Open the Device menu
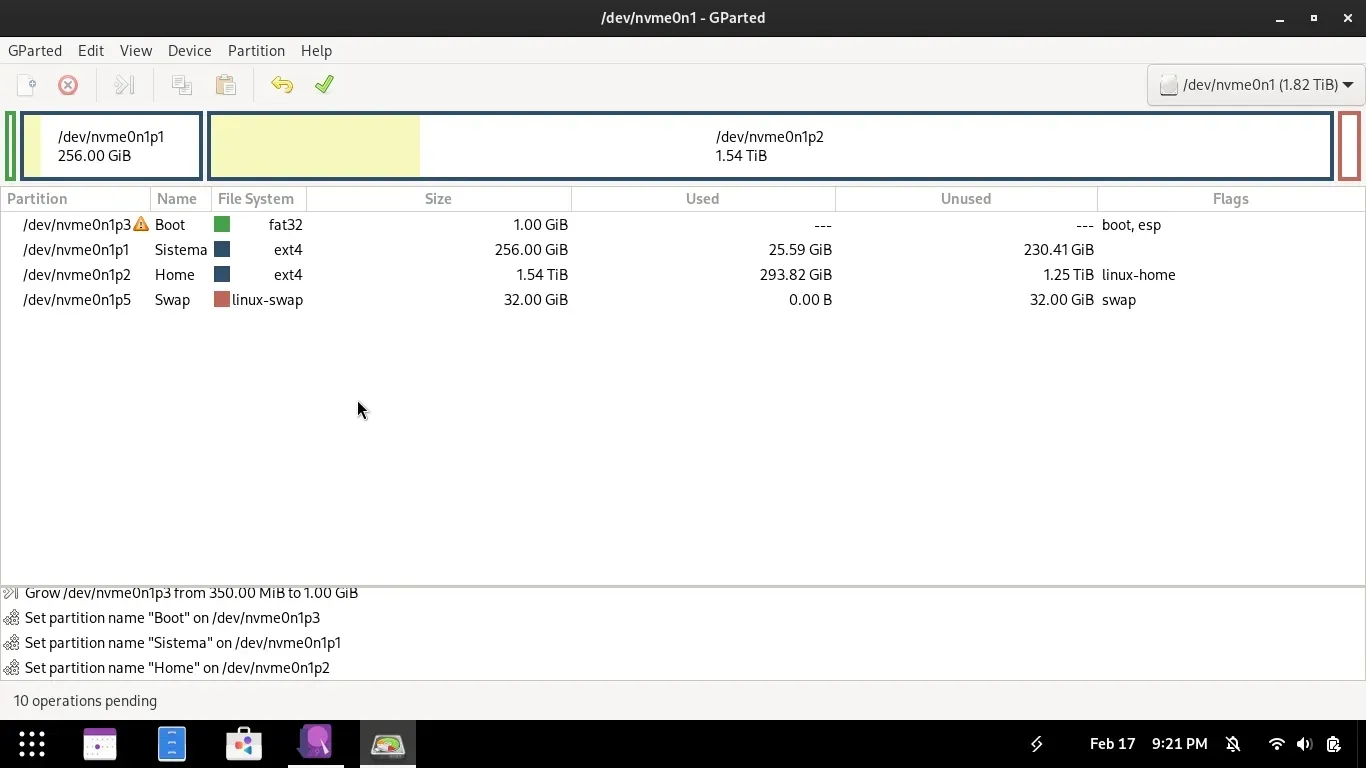 (x=189, y=51)
